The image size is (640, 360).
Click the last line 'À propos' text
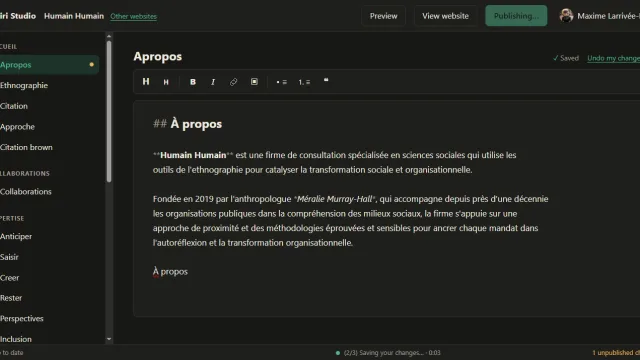coord(170,271)
